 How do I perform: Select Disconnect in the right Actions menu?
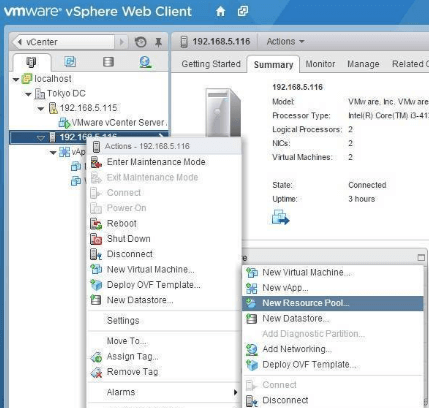[x=333, y=400]
